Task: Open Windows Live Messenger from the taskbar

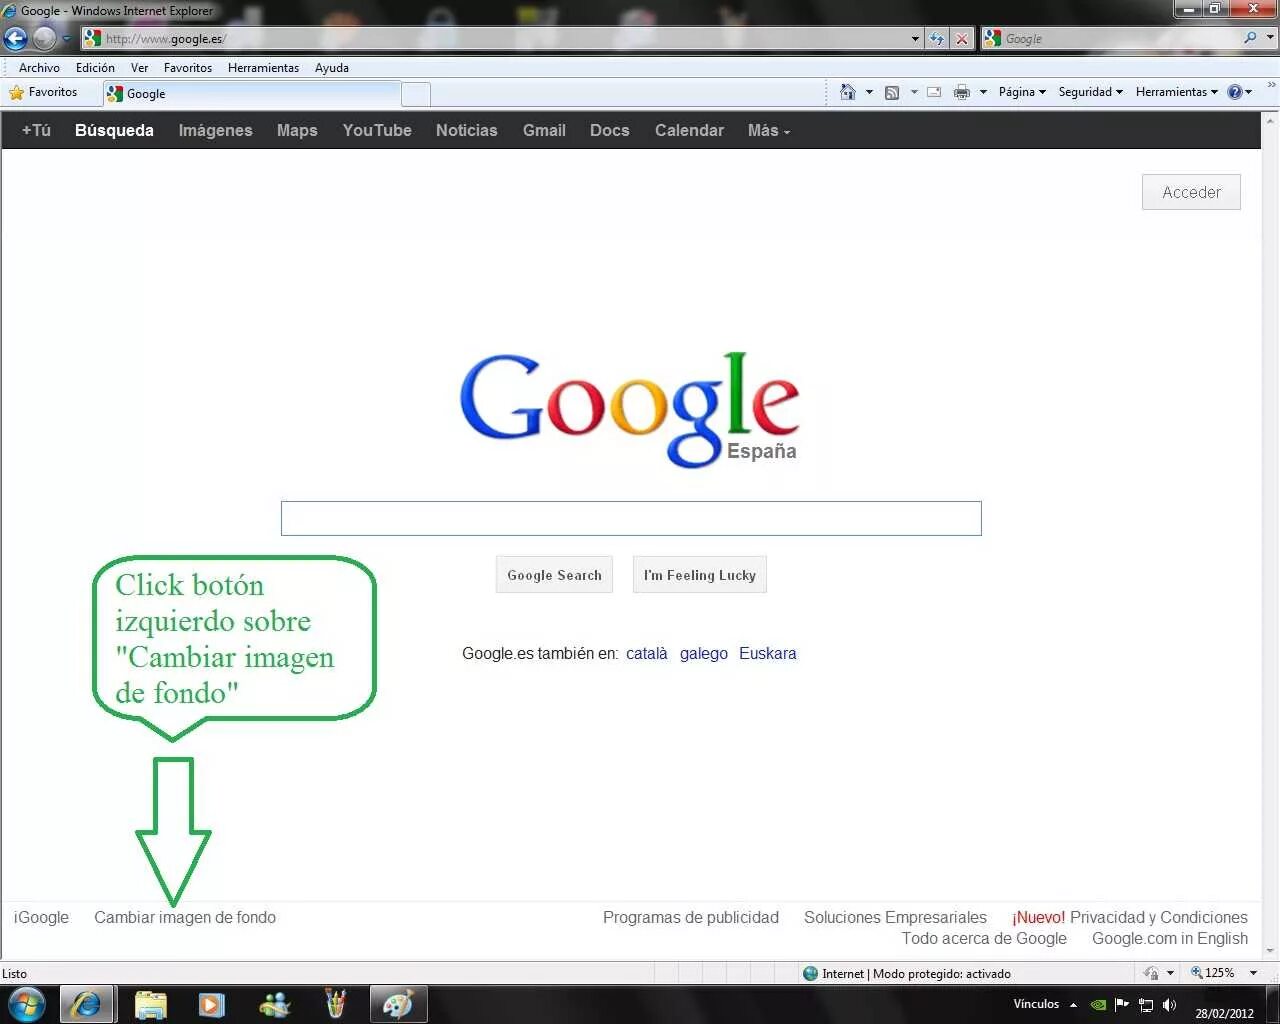Action: 274,1004
